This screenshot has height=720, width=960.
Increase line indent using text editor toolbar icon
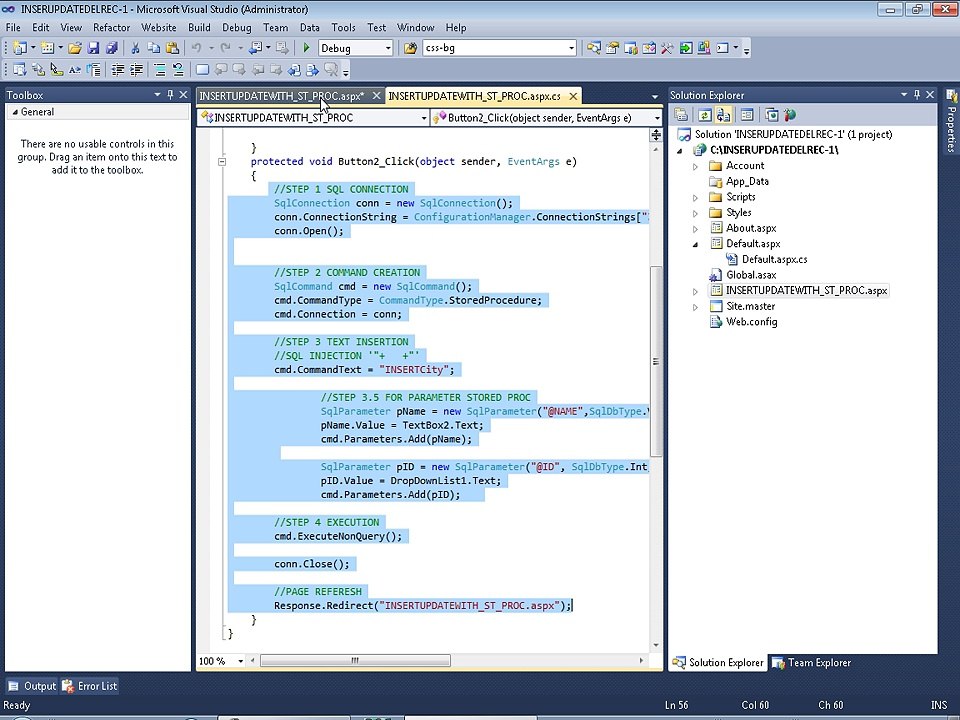tap(136, 70)
